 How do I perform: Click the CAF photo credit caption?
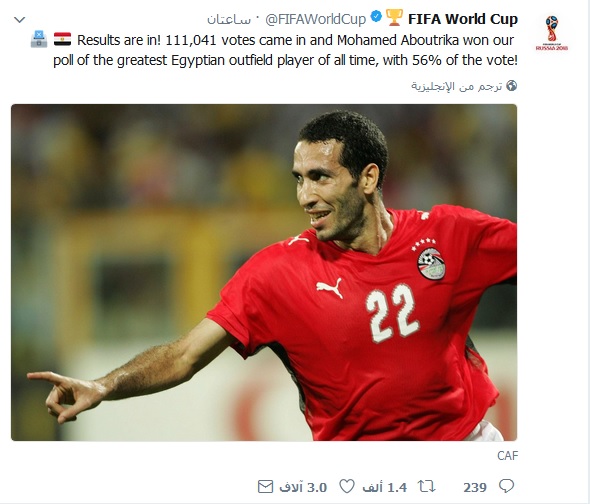click(x=508, y=456)
